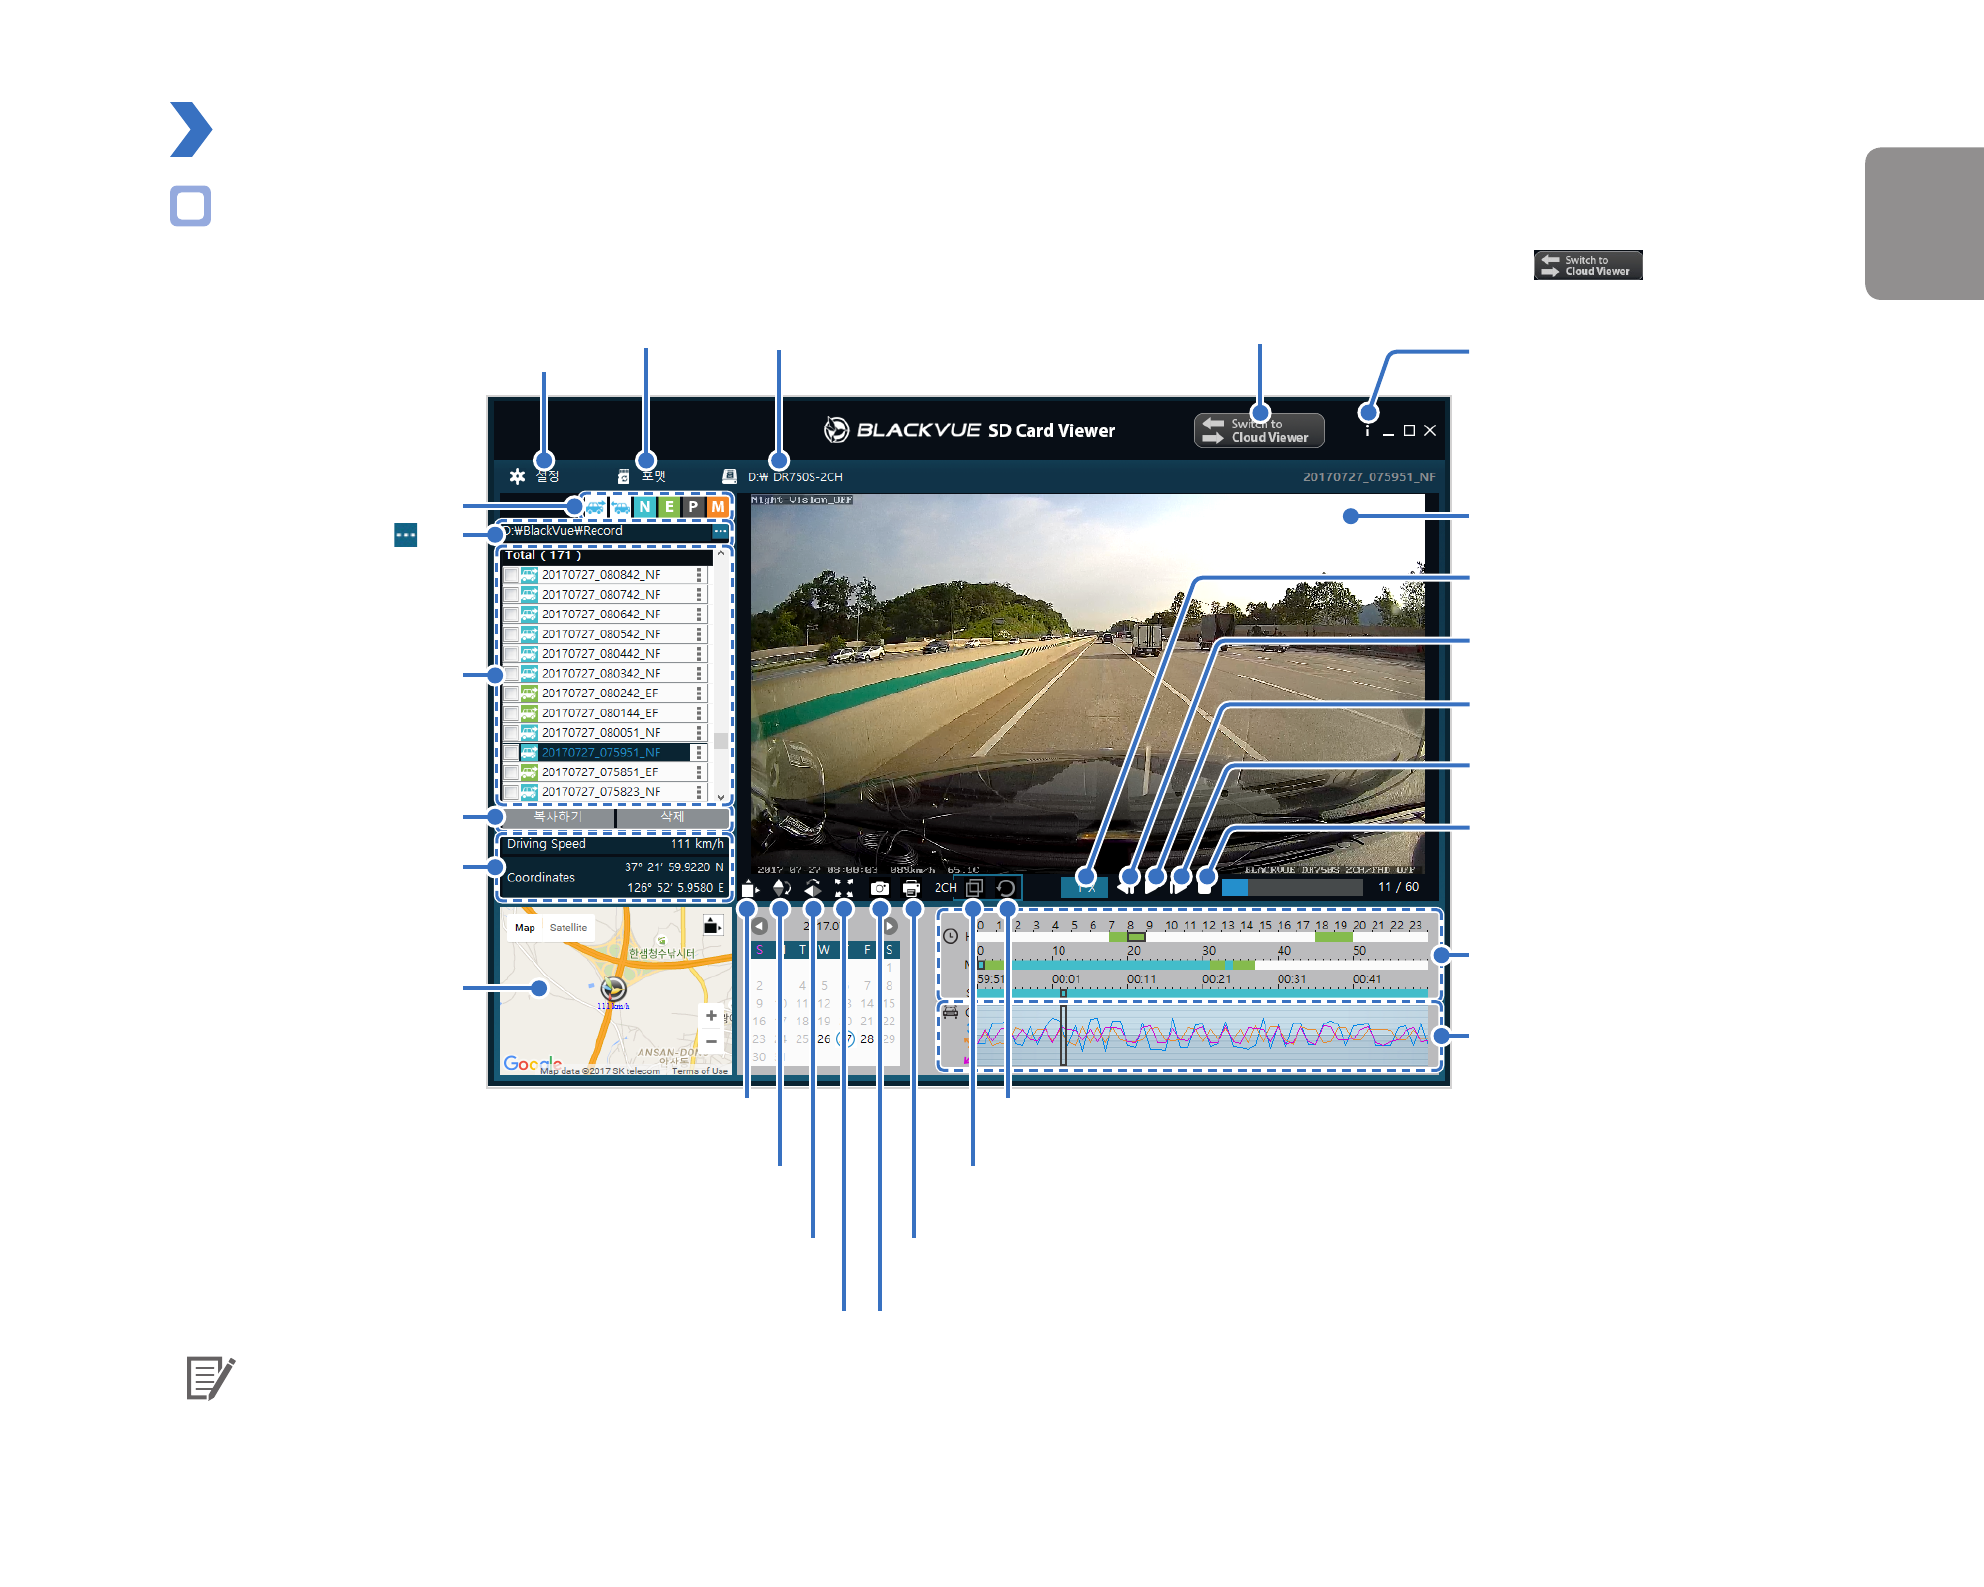Select file 20170727_075823_NF in the list
The height and width of the screenshot is (1587, 1984).
coord(601,792)
